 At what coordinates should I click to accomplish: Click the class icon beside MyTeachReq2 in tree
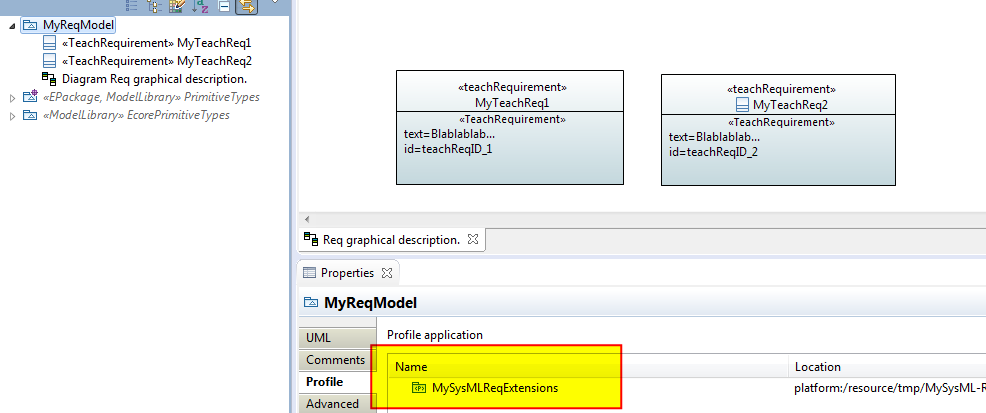coord(49,61)
